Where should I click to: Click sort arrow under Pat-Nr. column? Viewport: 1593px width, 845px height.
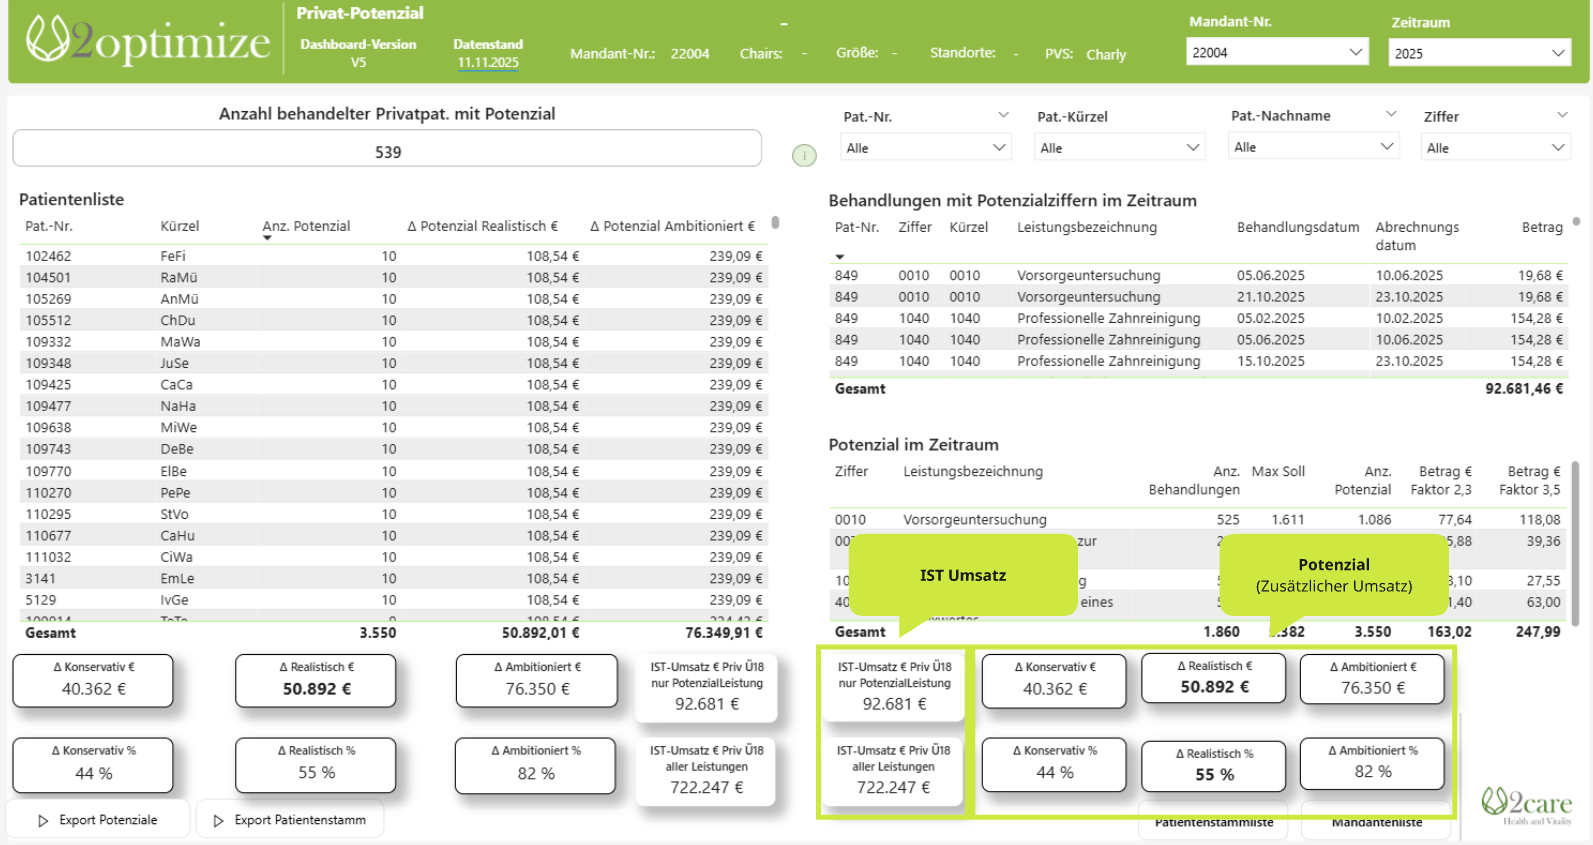840,257
